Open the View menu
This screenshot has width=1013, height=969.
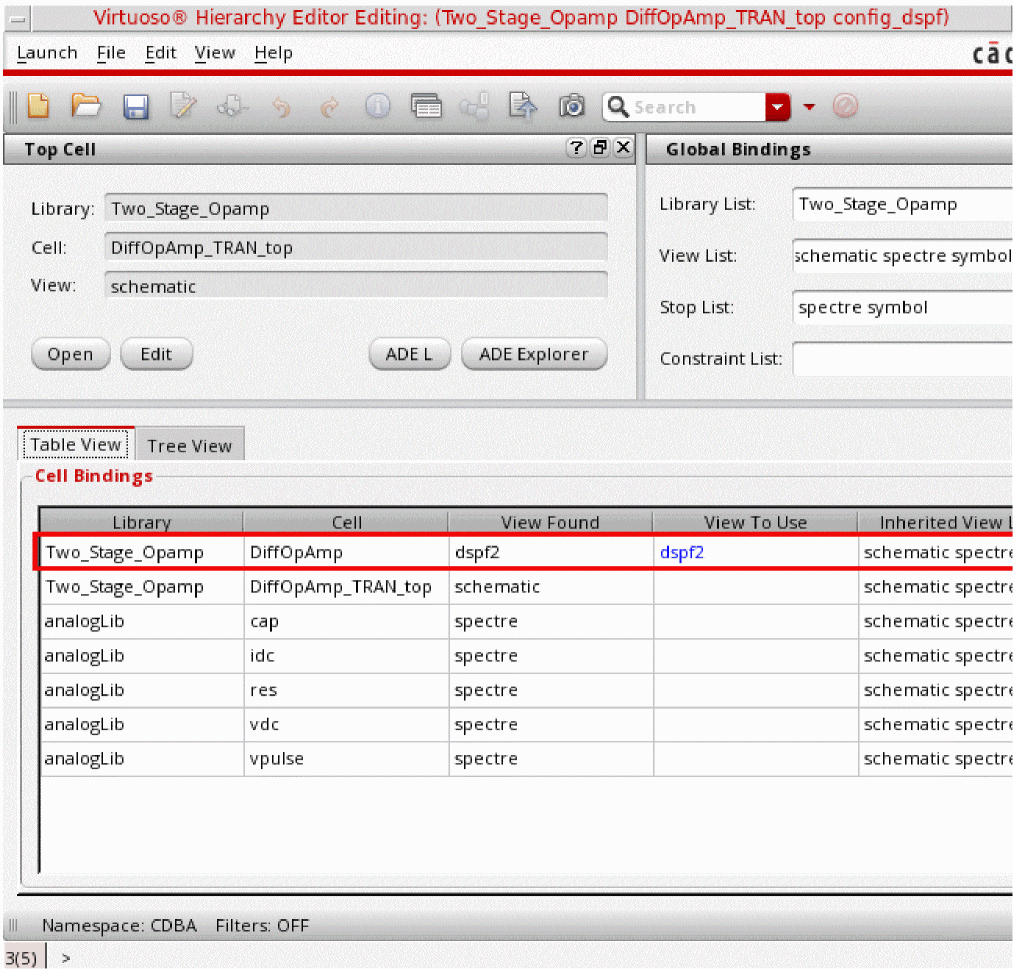pyautogui.click(x=214, y=53)
